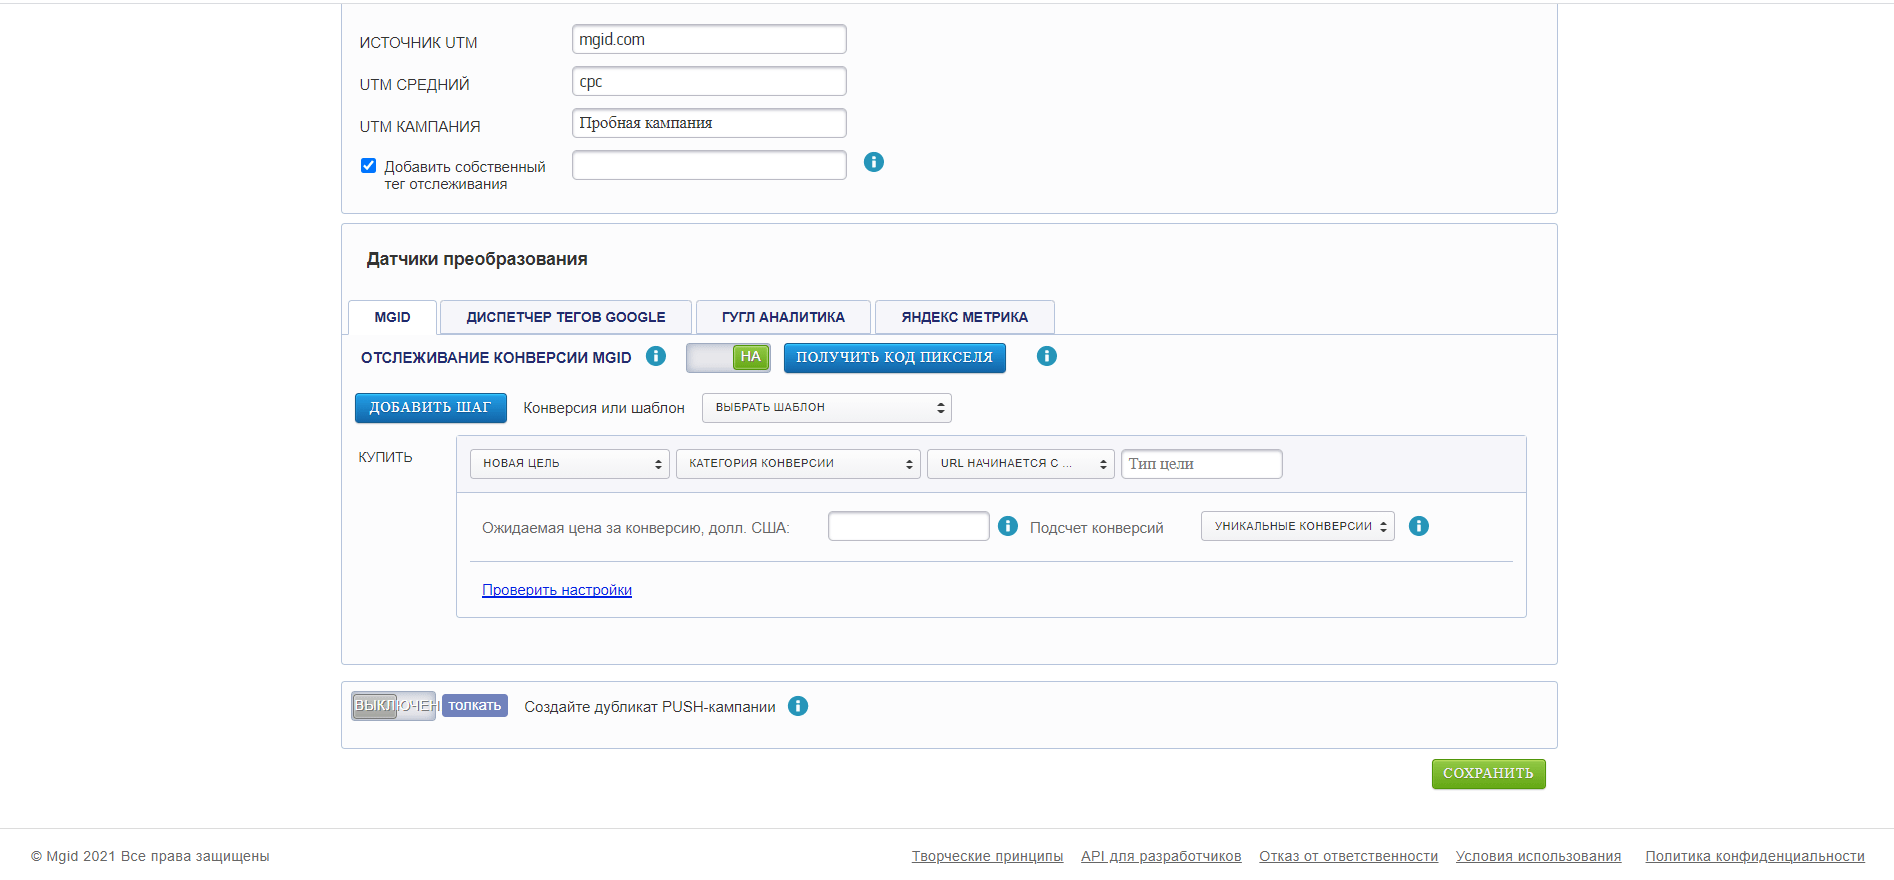Toggle MGID conversion tracking switch off
This screenshot has width=1894, height=880.
tap(728, 357)
